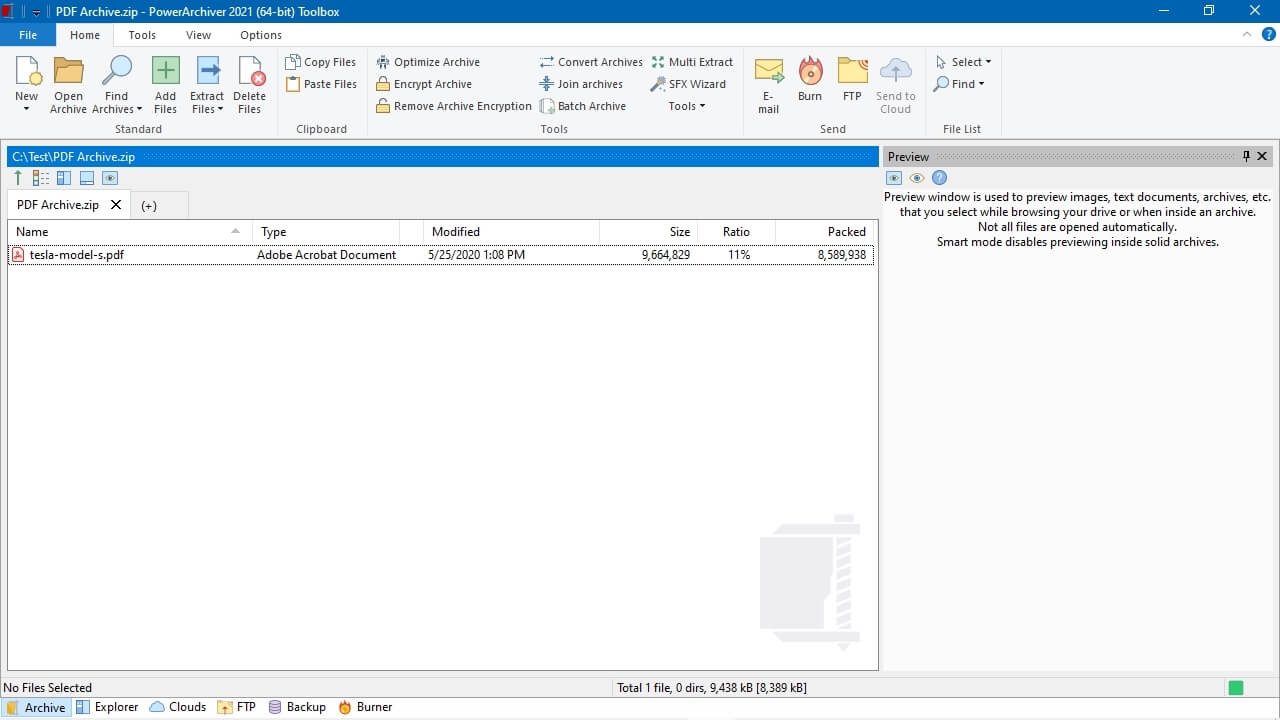Toggle the folder side pane icon
This screenshot has height=720, width=1280.
64,178
